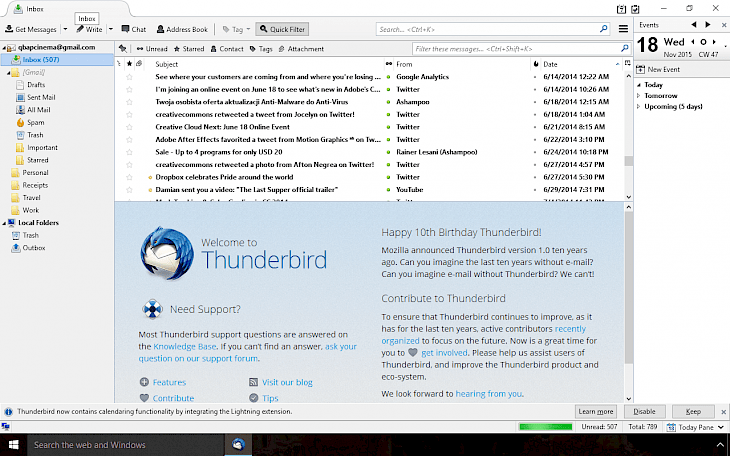The width and height of the screenshot is (730, 456).
Task: Open the Visit our blog link
Action: pos(287,382)
